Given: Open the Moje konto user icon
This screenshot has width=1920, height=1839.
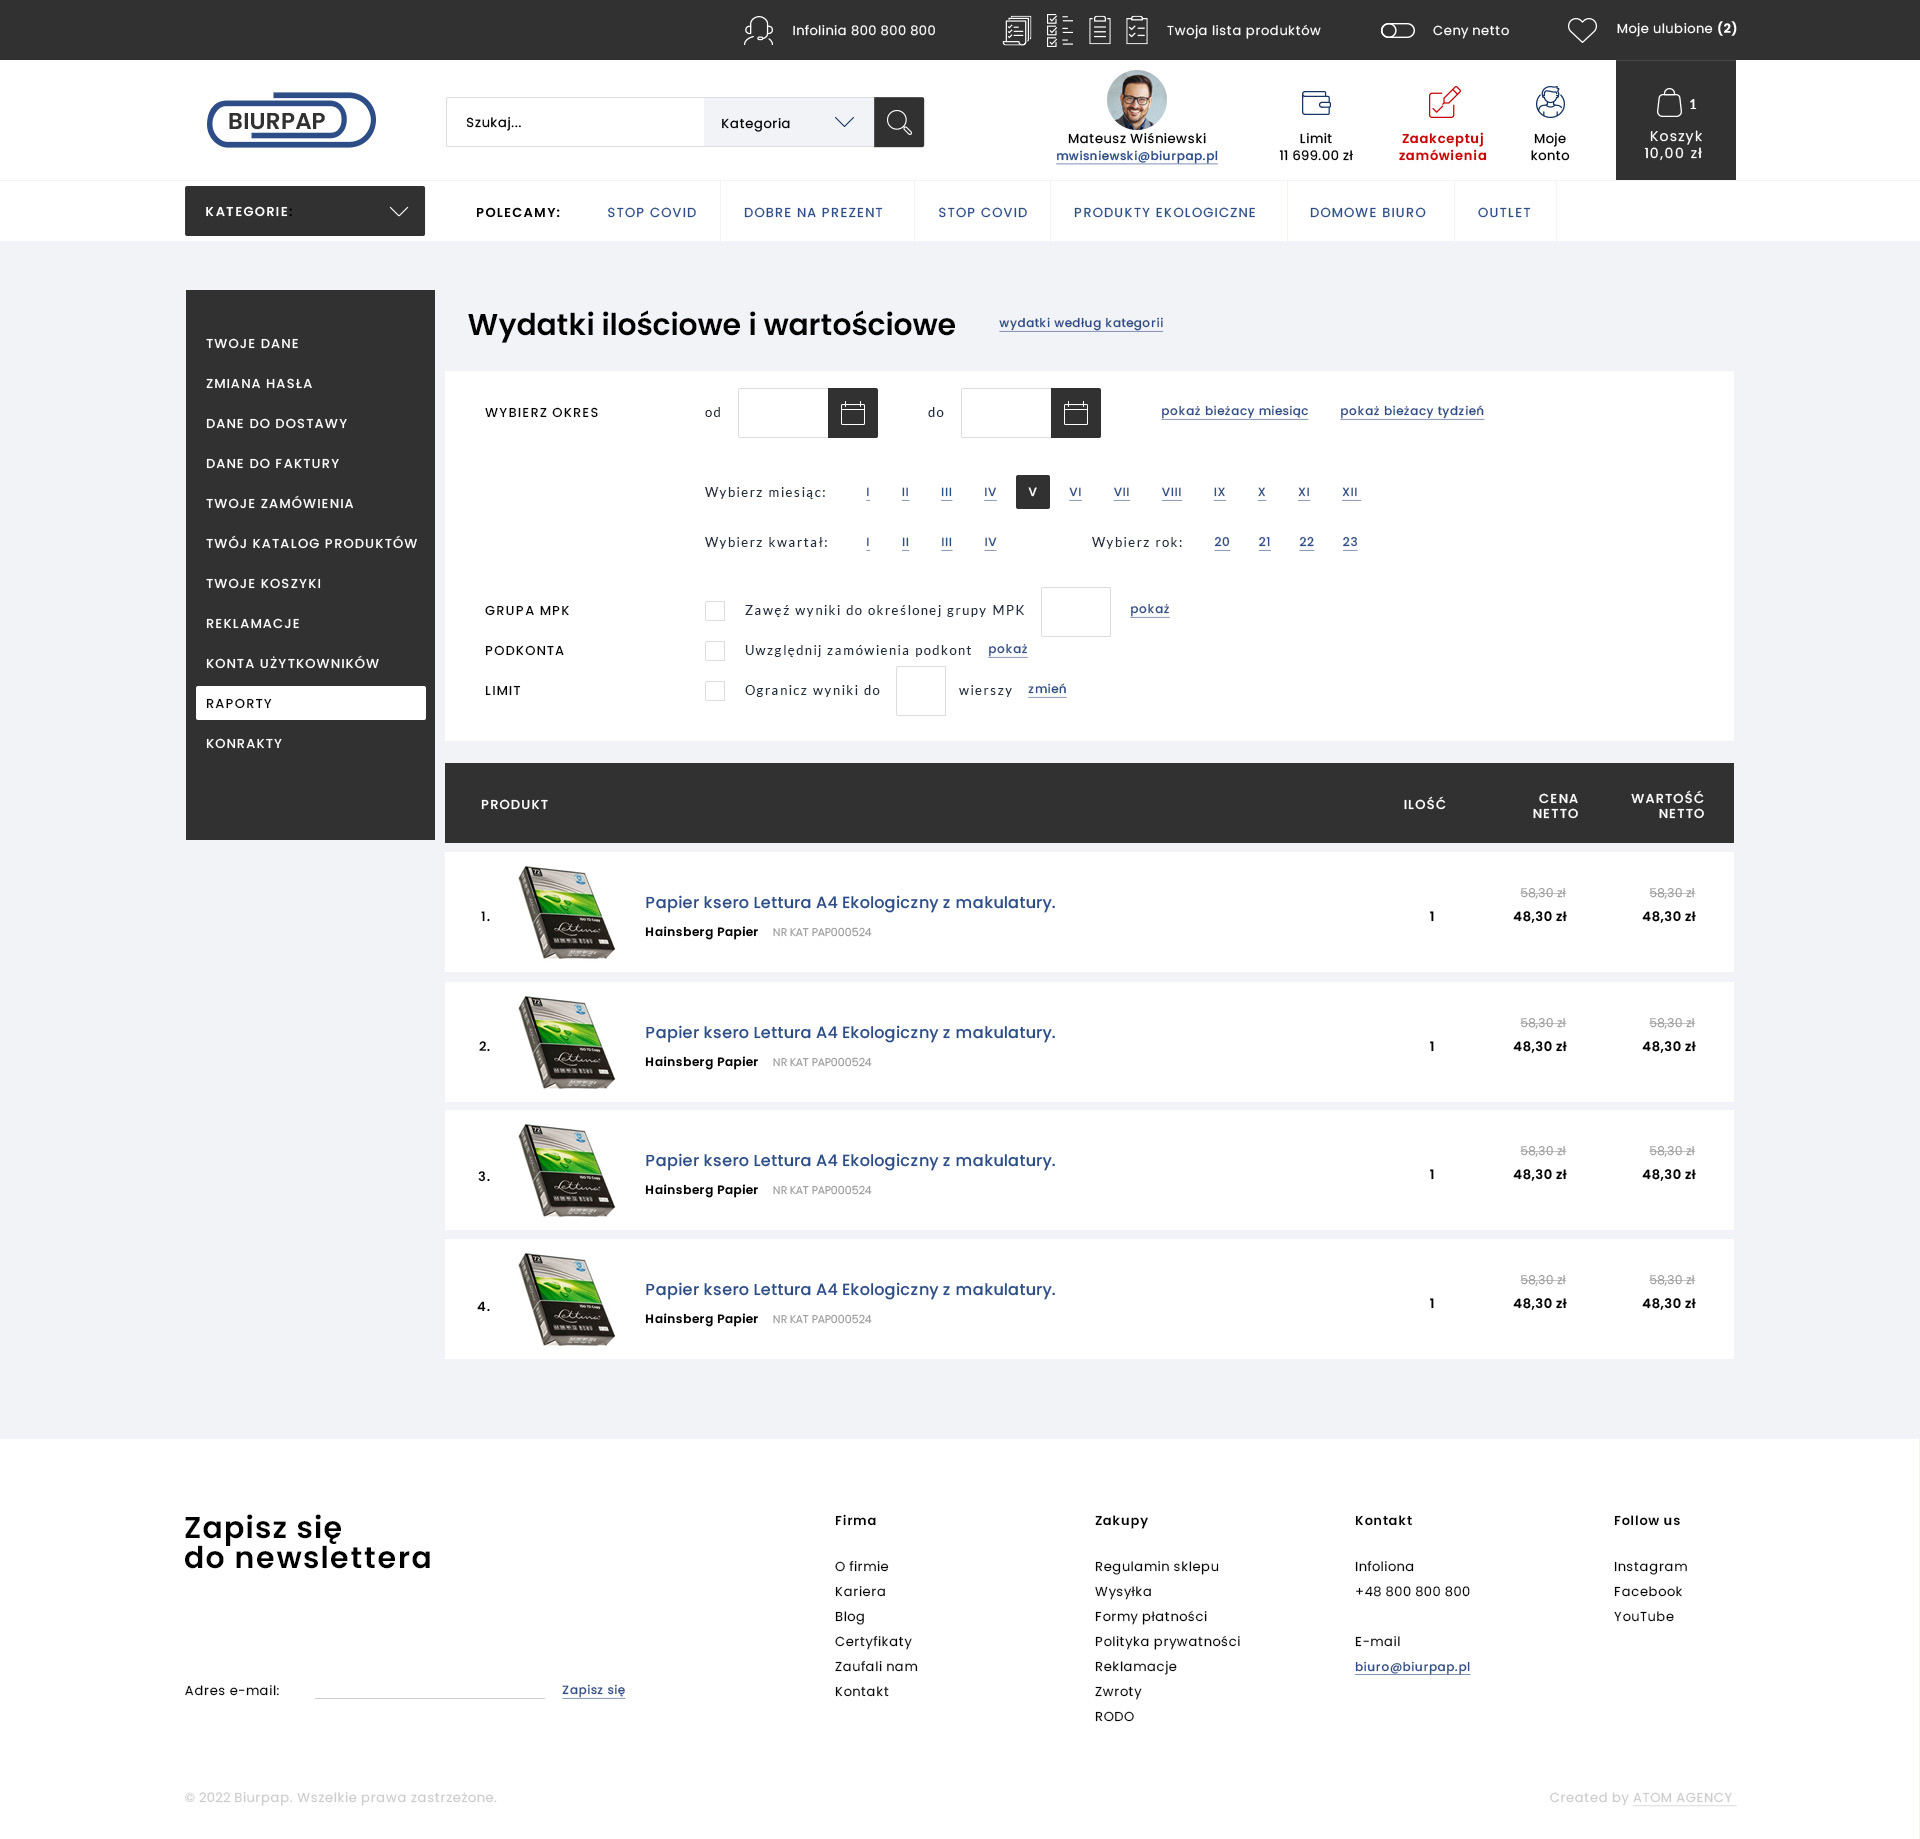Looking at the screenshot, I should pos(1549,103).
